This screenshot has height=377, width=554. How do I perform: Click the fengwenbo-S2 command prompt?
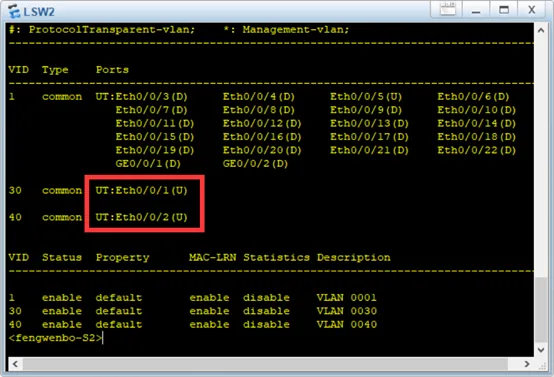click(x=55, y=338)
